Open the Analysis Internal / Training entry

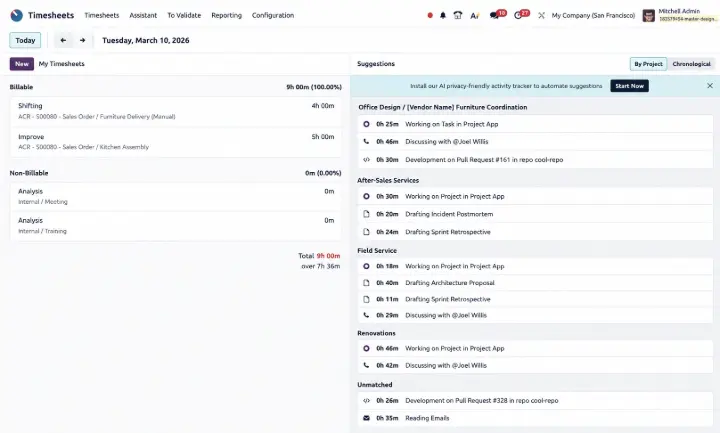(x=176, y=226)
